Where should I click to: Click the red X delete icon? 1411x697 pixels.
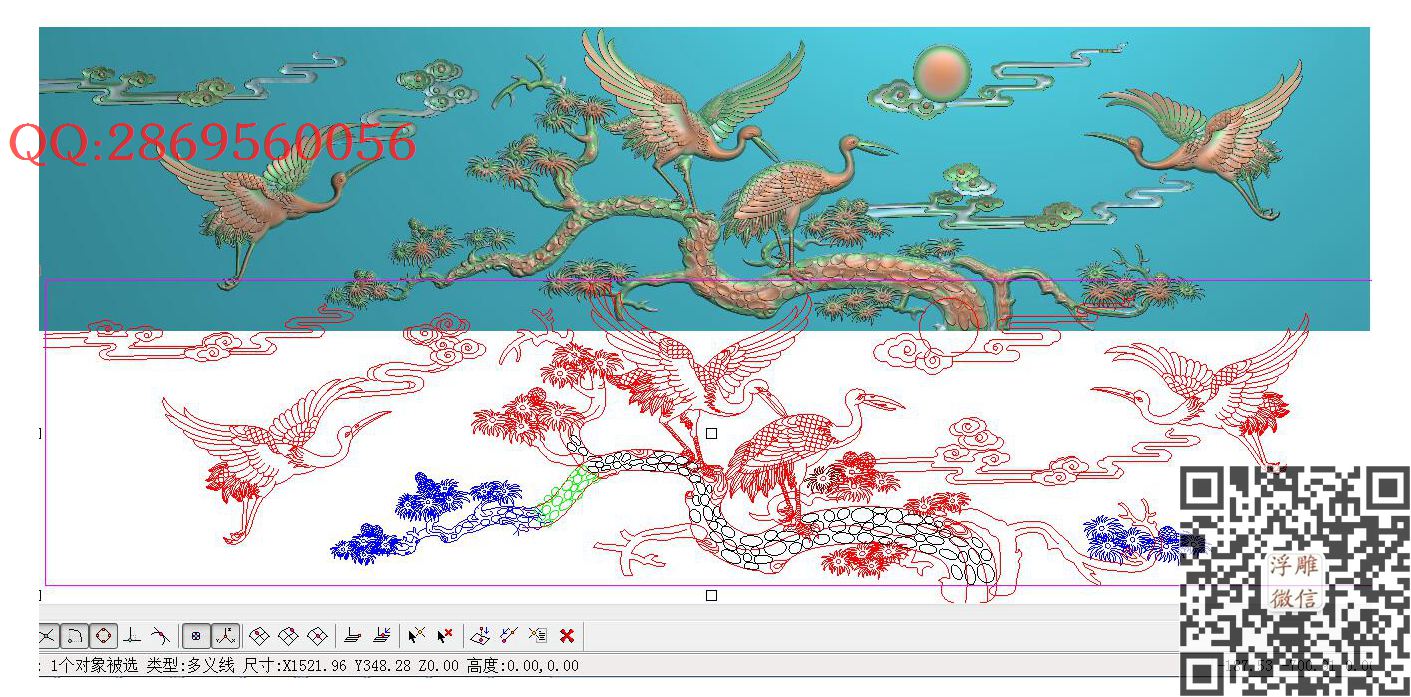point(567,636)
